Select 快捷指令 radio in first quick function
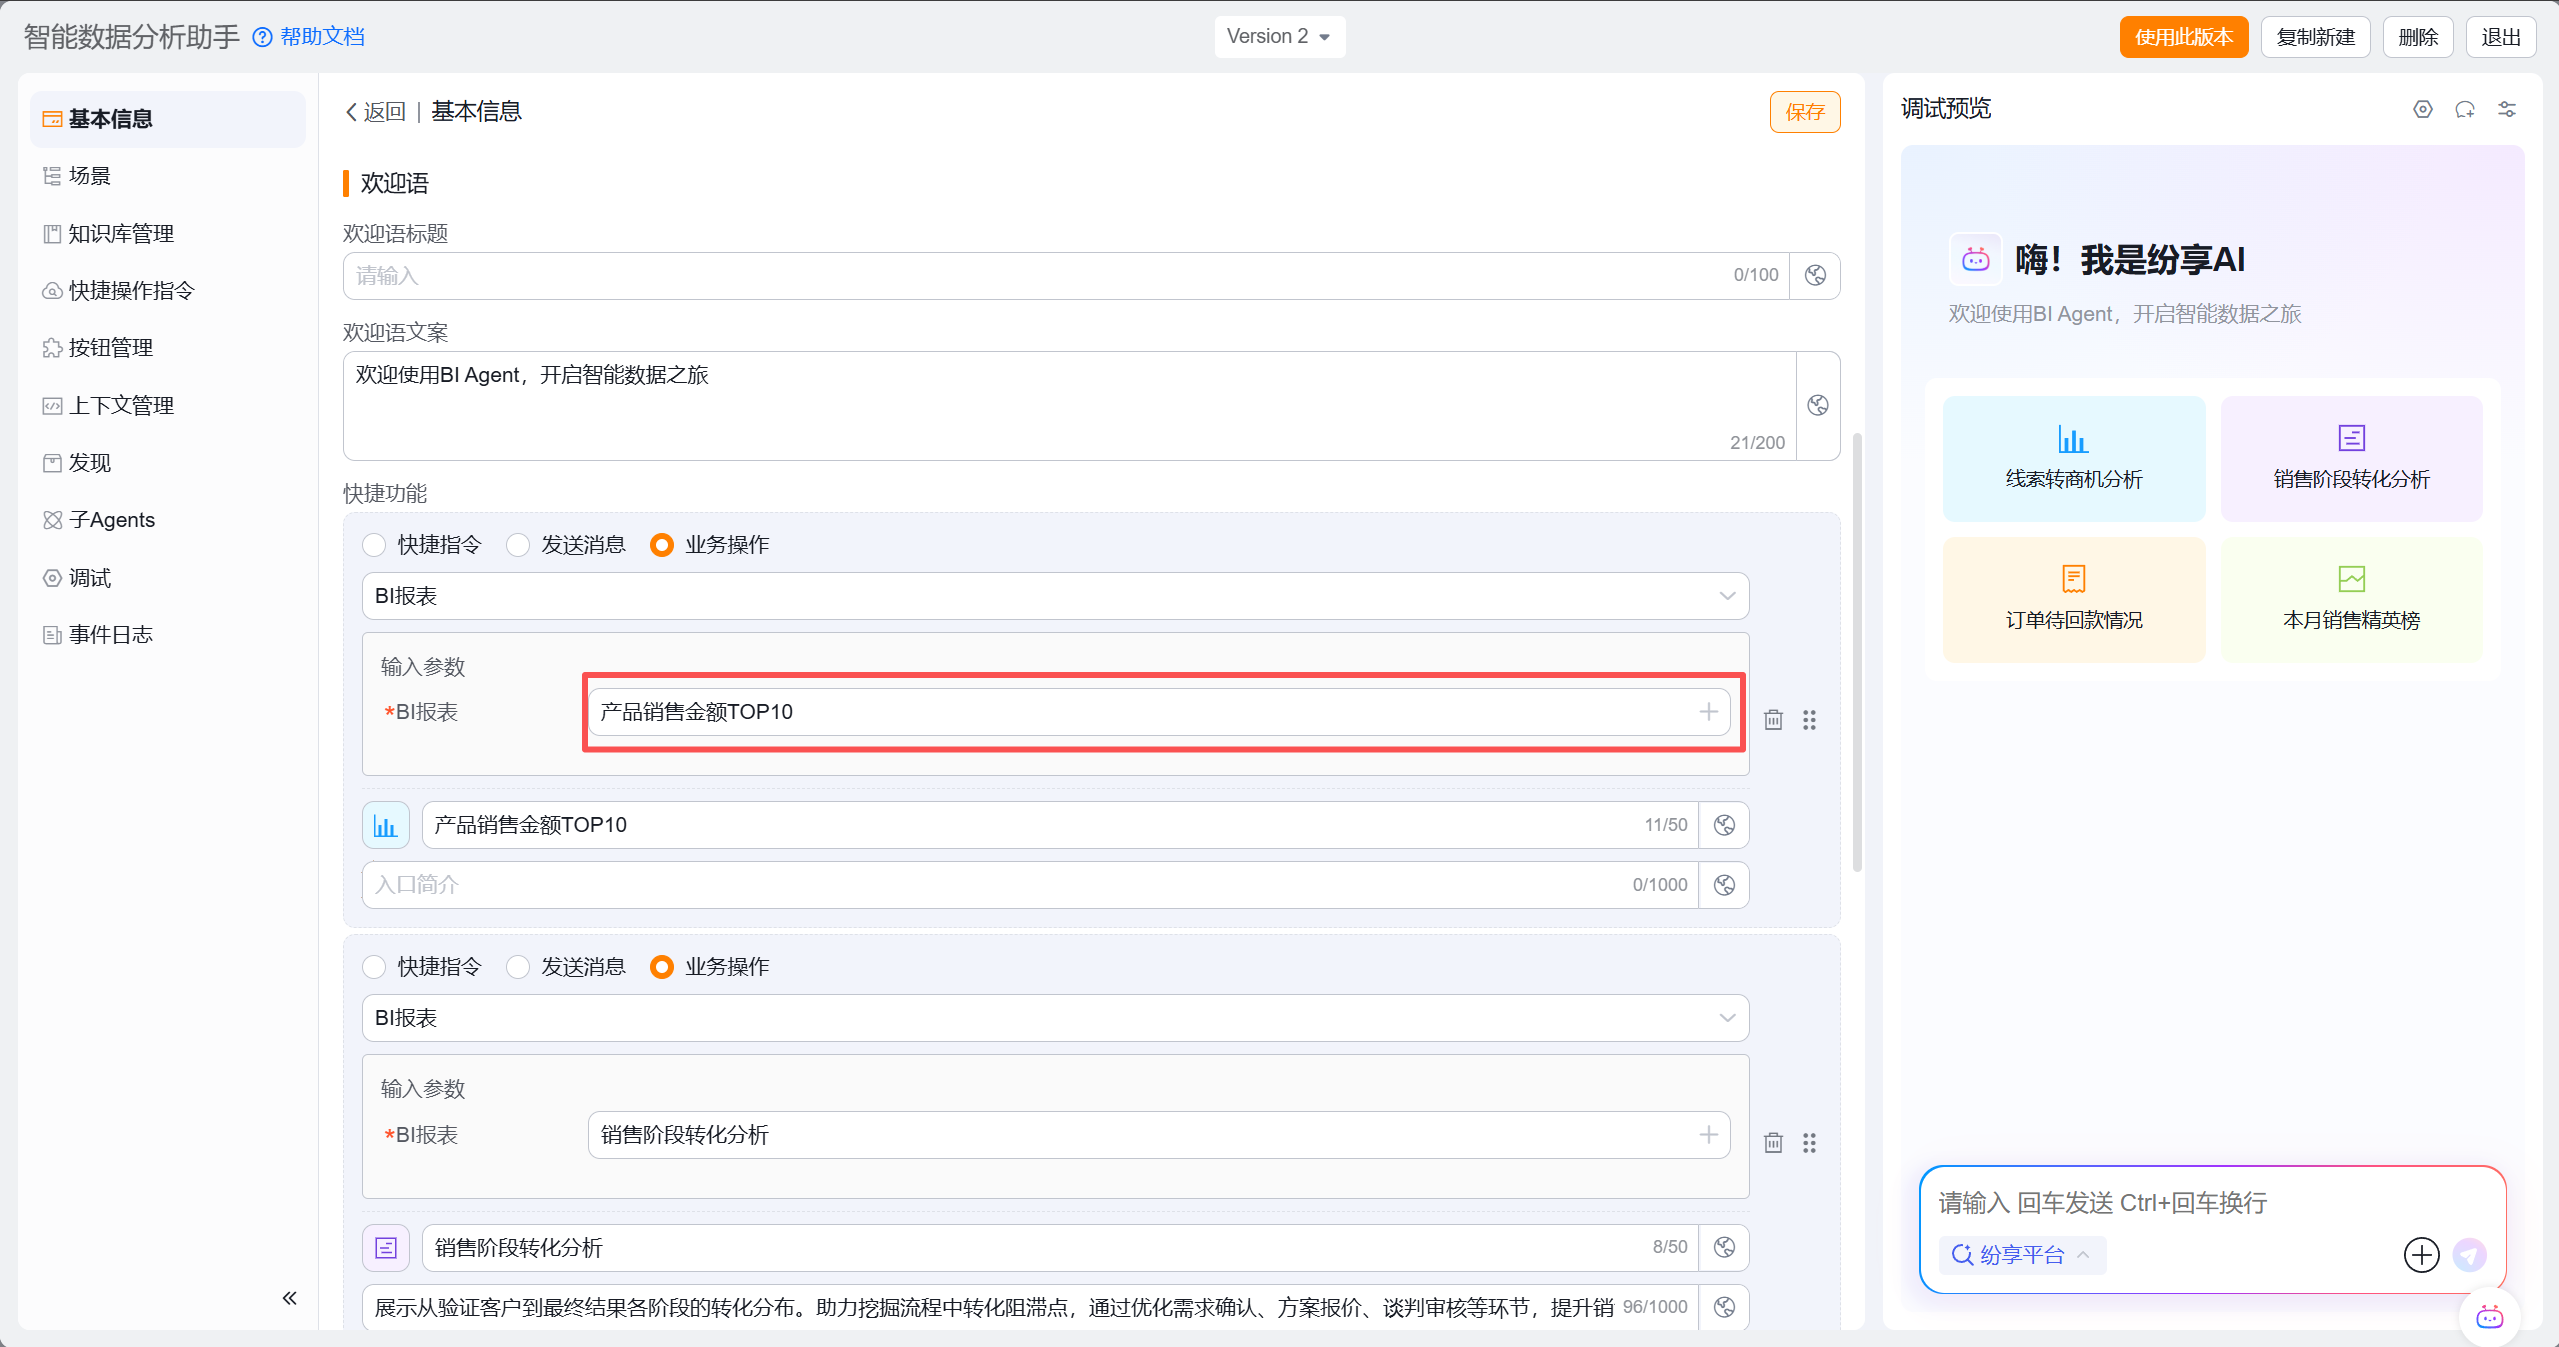The image size is (2559, 1347). (374, 545)
